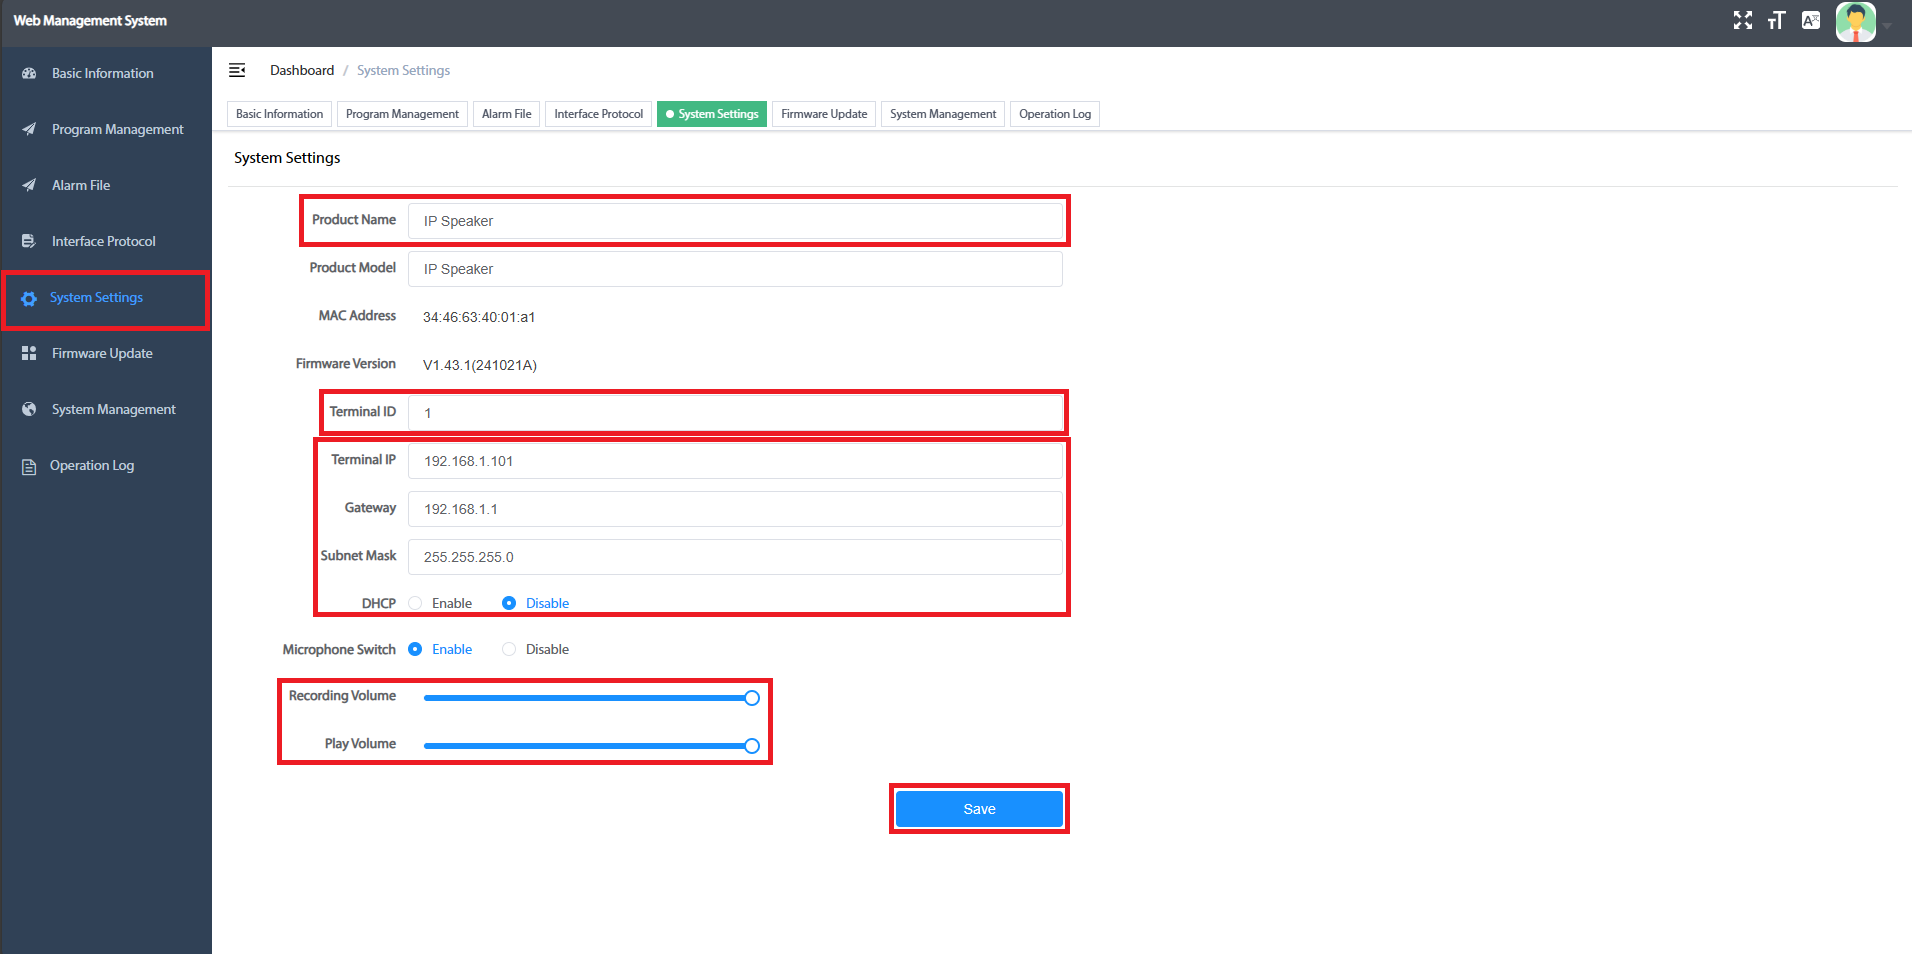
Task: Click the Operation Log document icon in sidebar
Action: (29, 466)
